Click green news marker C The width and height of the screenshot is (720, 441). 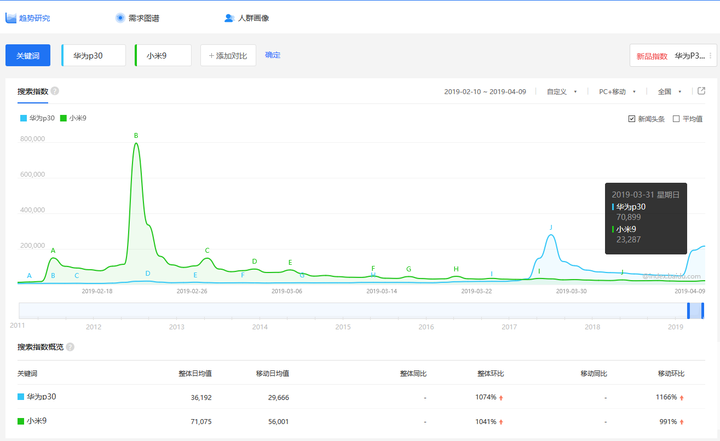207,250
